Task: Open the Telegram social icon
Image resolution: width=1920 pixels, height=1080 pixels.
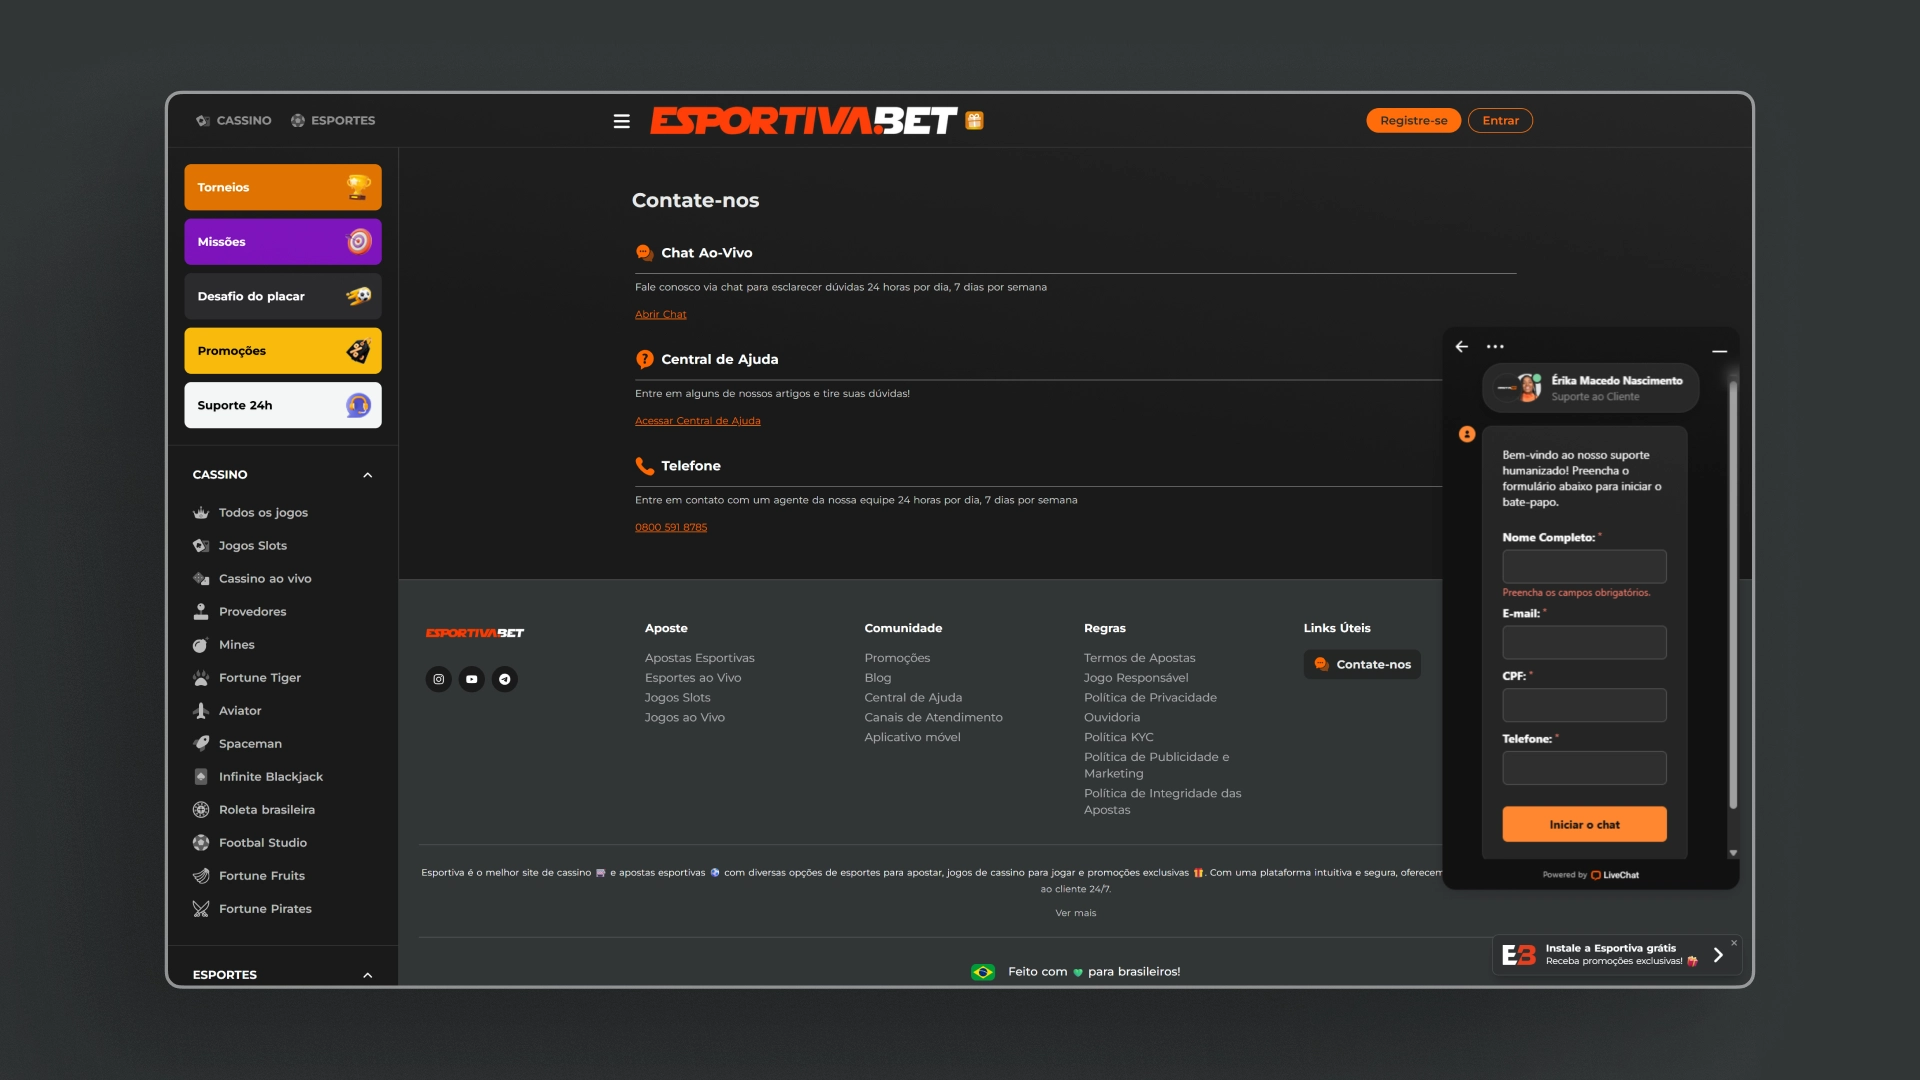Action: (505, 679)
